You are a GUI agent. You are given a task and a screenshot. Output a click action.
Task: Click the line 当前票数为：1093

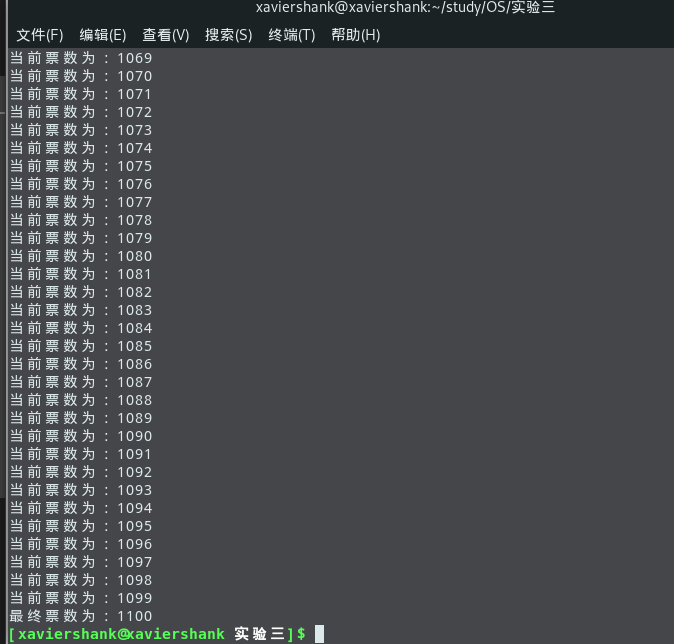click(81, 490)
